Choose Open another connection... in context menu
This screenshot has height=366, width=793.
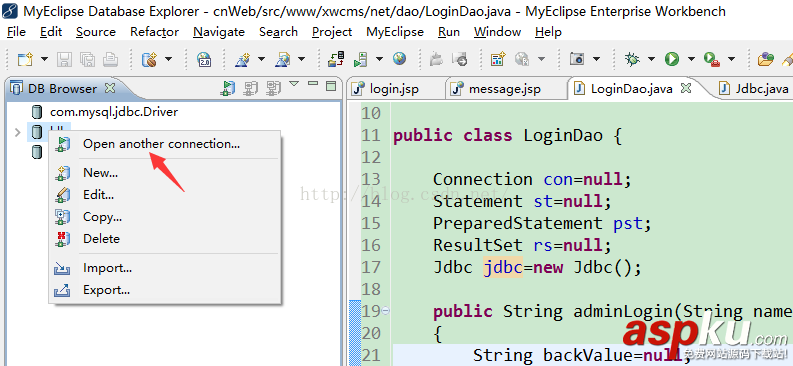pyautogui.click(x=165, y=144)
